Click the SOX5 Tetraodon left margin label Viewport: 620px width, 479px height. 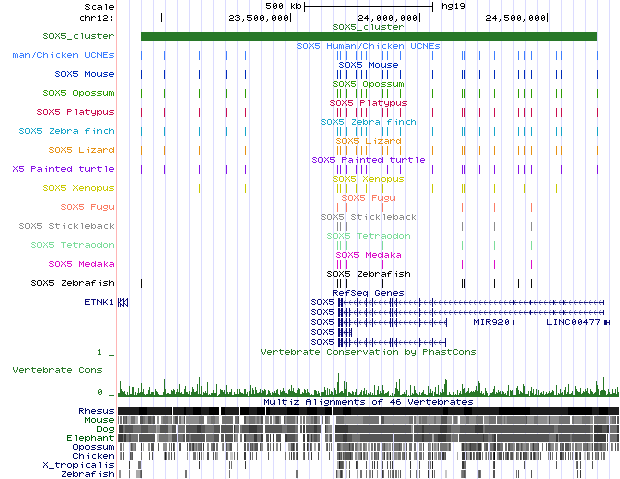[72, 244]
